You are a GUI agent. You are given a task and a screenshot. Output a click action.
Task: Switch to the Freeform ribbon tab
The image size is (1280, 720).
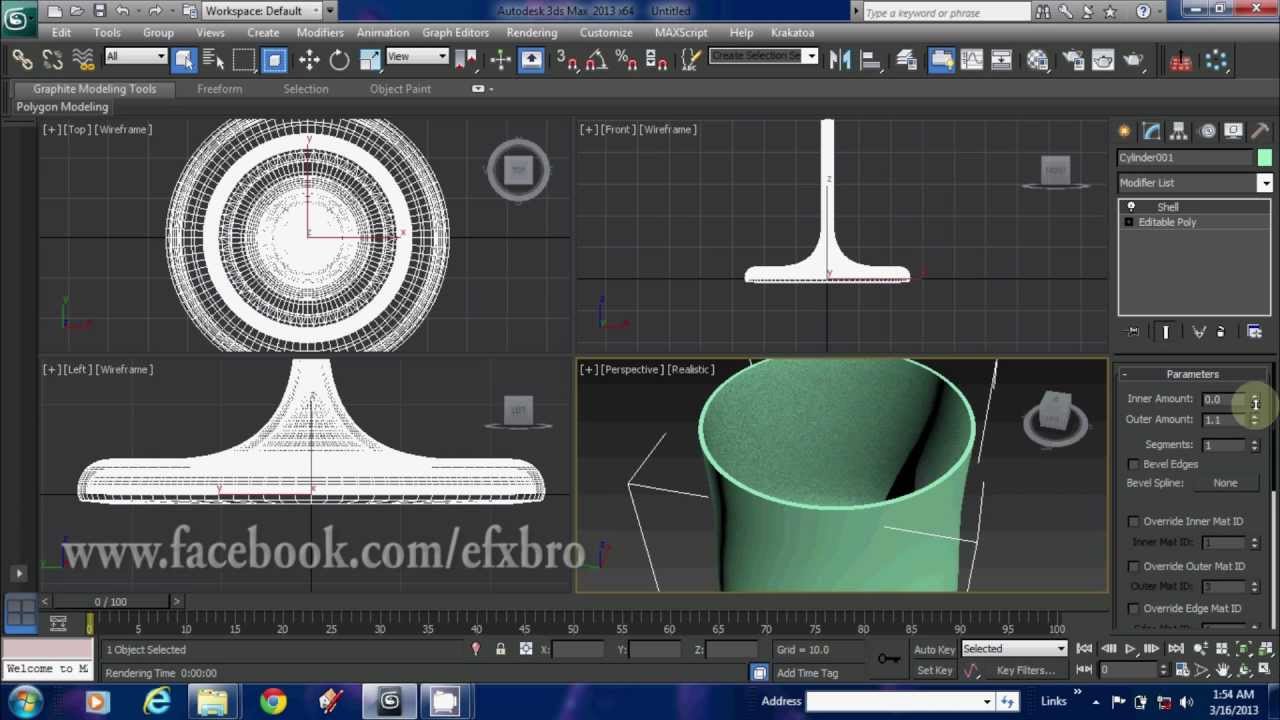coord(219,89)
